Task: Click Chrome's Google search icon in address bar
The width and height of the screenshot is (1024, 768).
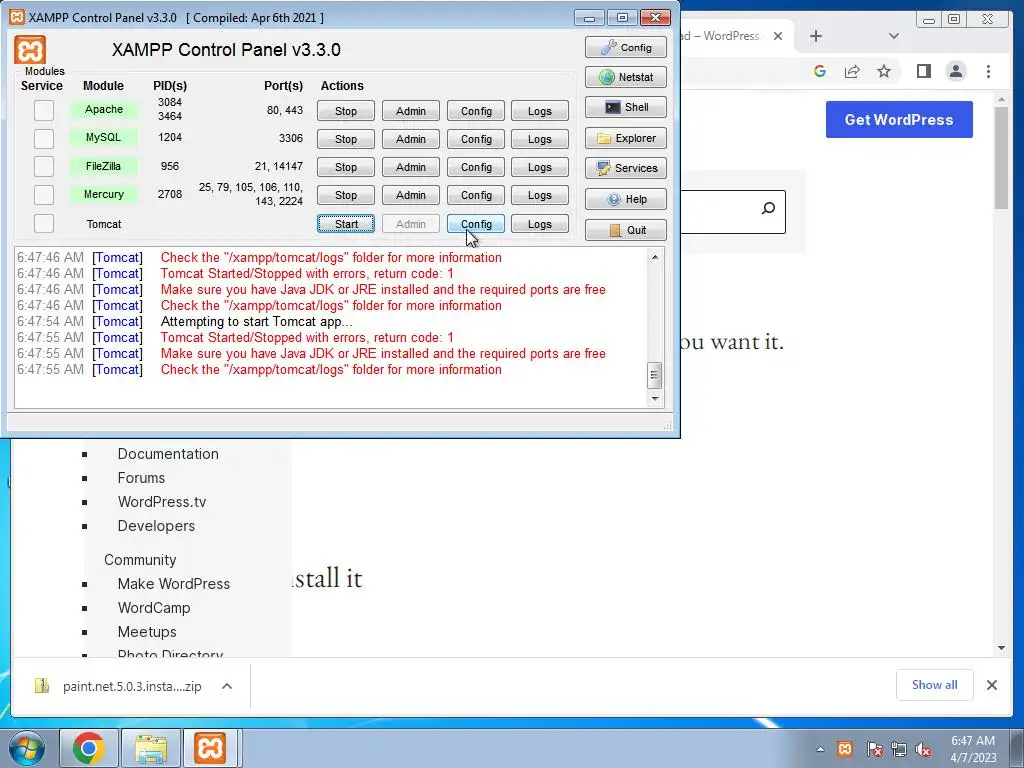Action: (x=820, y=71)
